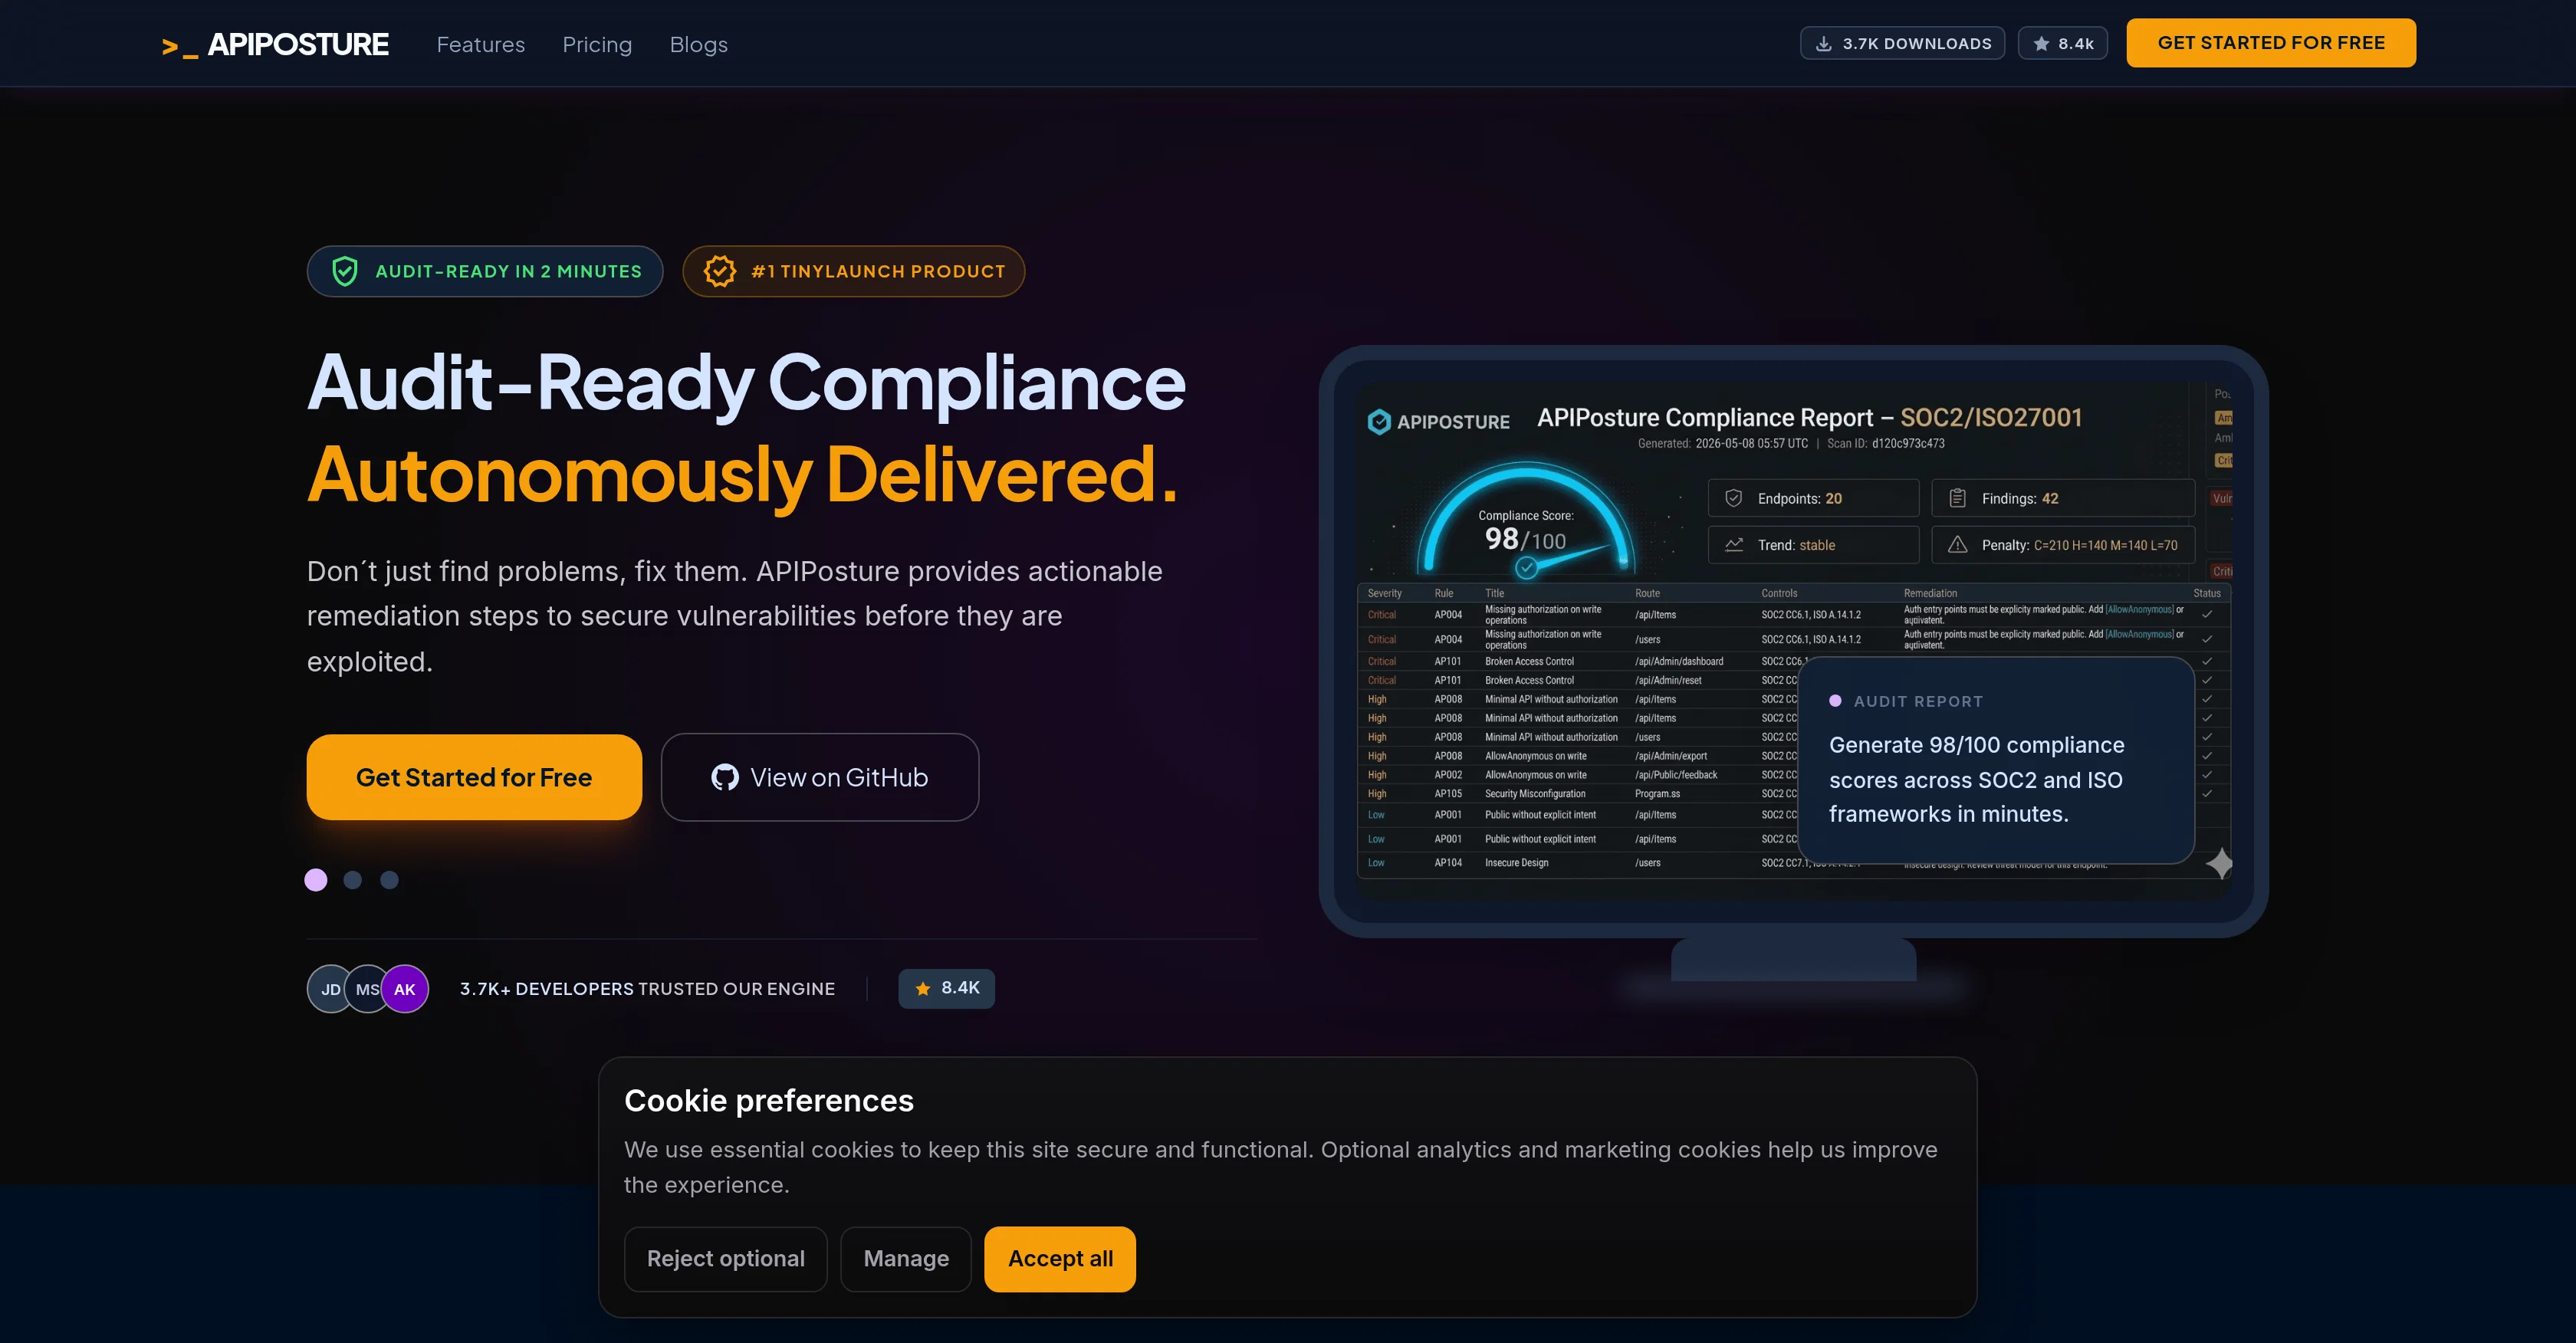Select the third carousel dot

coord(390,880)
